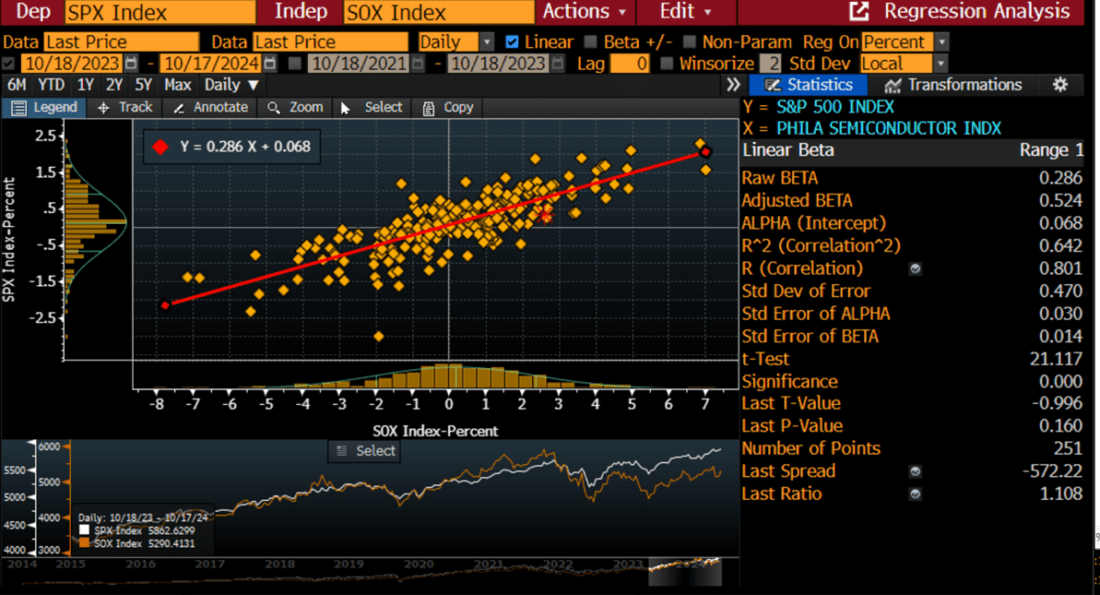Toggle the Linear checkbox
The height and width of the screenshot is (595, 1100).
point(512,42)
